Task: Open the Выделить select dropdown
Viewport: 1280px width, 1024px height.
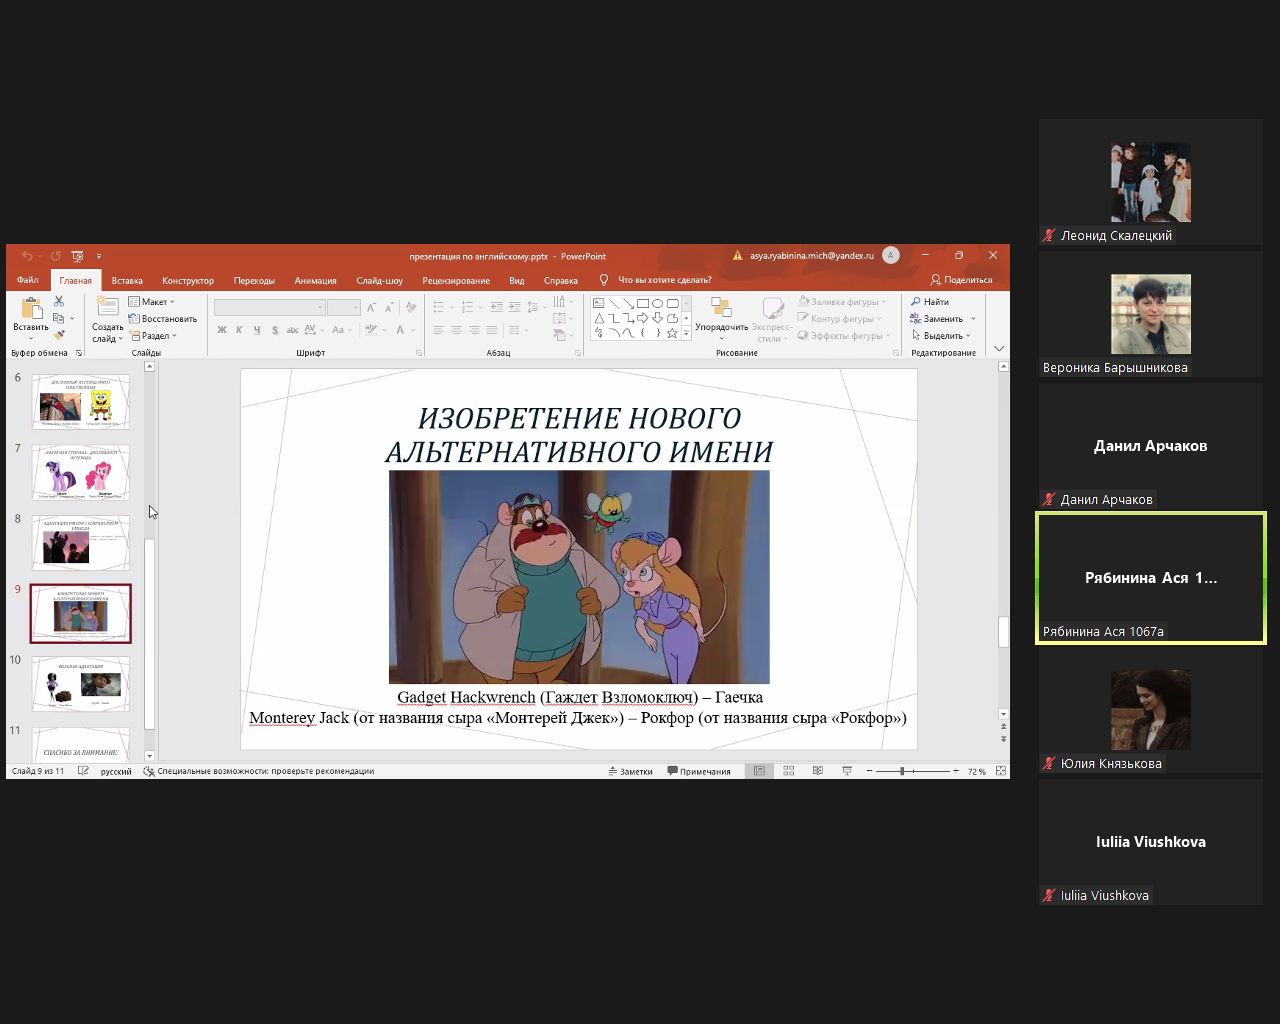Action: (941, 336)
